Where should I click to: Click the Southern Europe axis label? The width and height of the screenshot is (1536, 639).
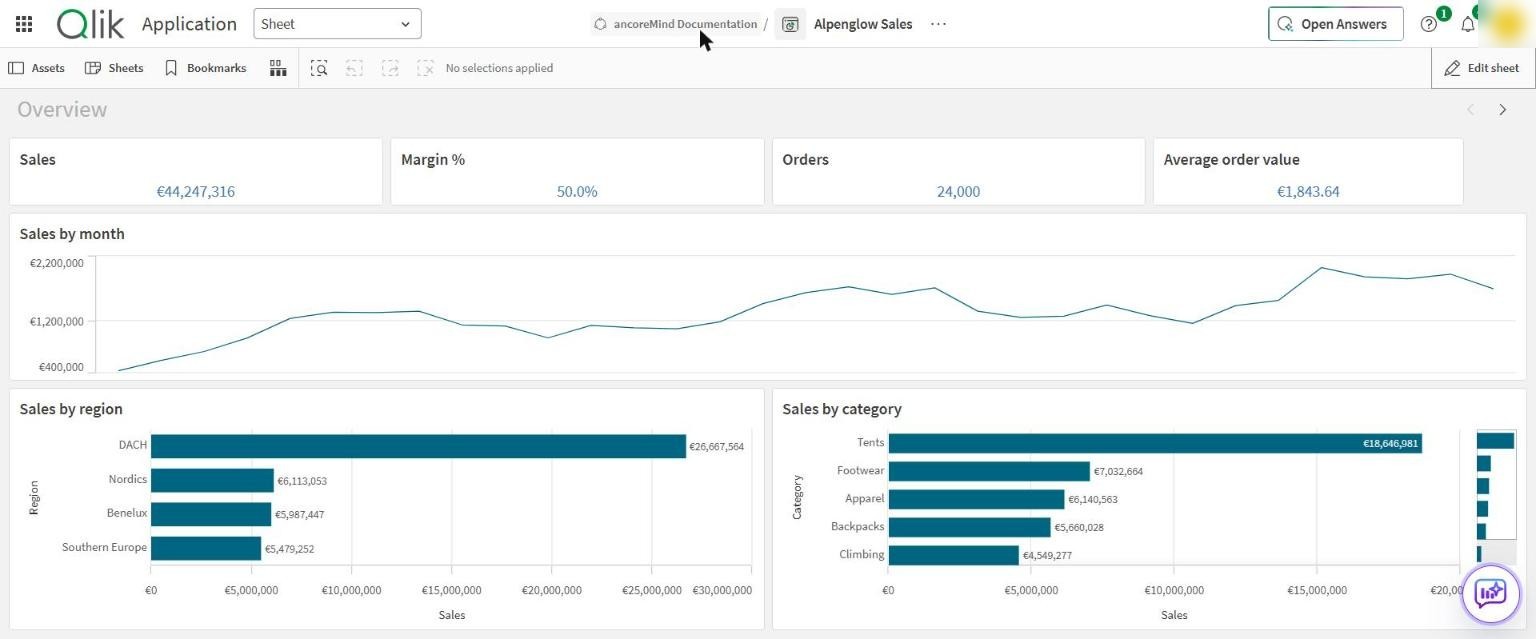pyautogui.click(x=104, y=547)
